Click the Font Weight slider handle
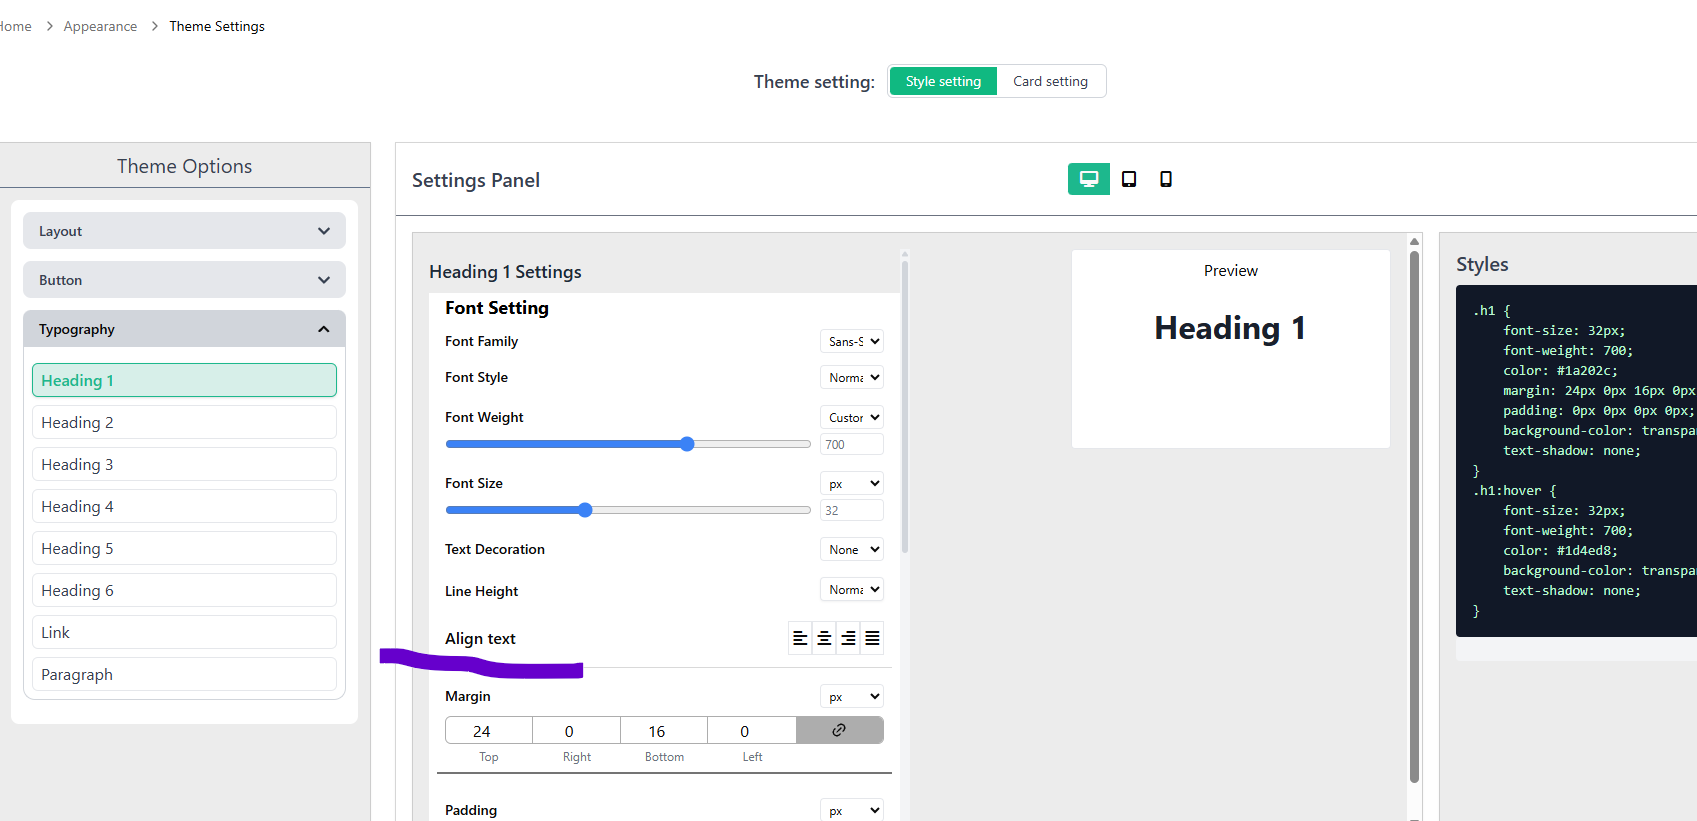 click(687, 444)
